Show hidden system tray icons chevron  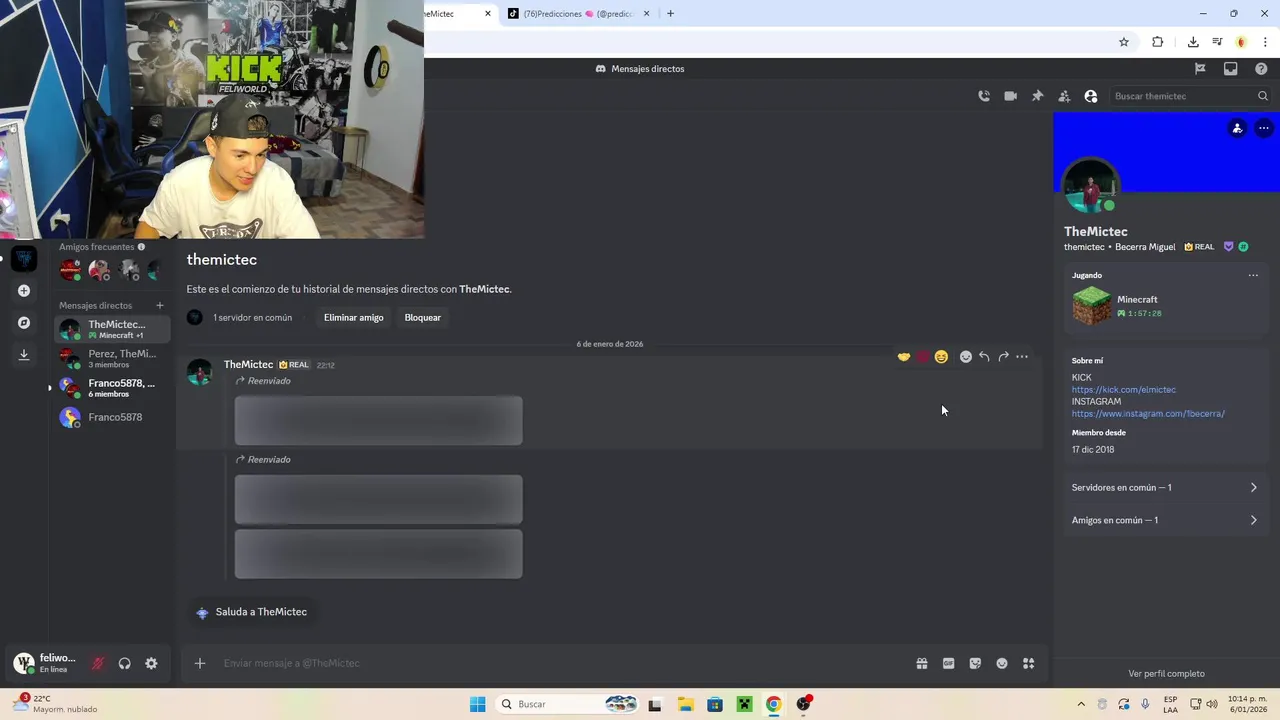pyautogui.click(x=1081, y=704)
